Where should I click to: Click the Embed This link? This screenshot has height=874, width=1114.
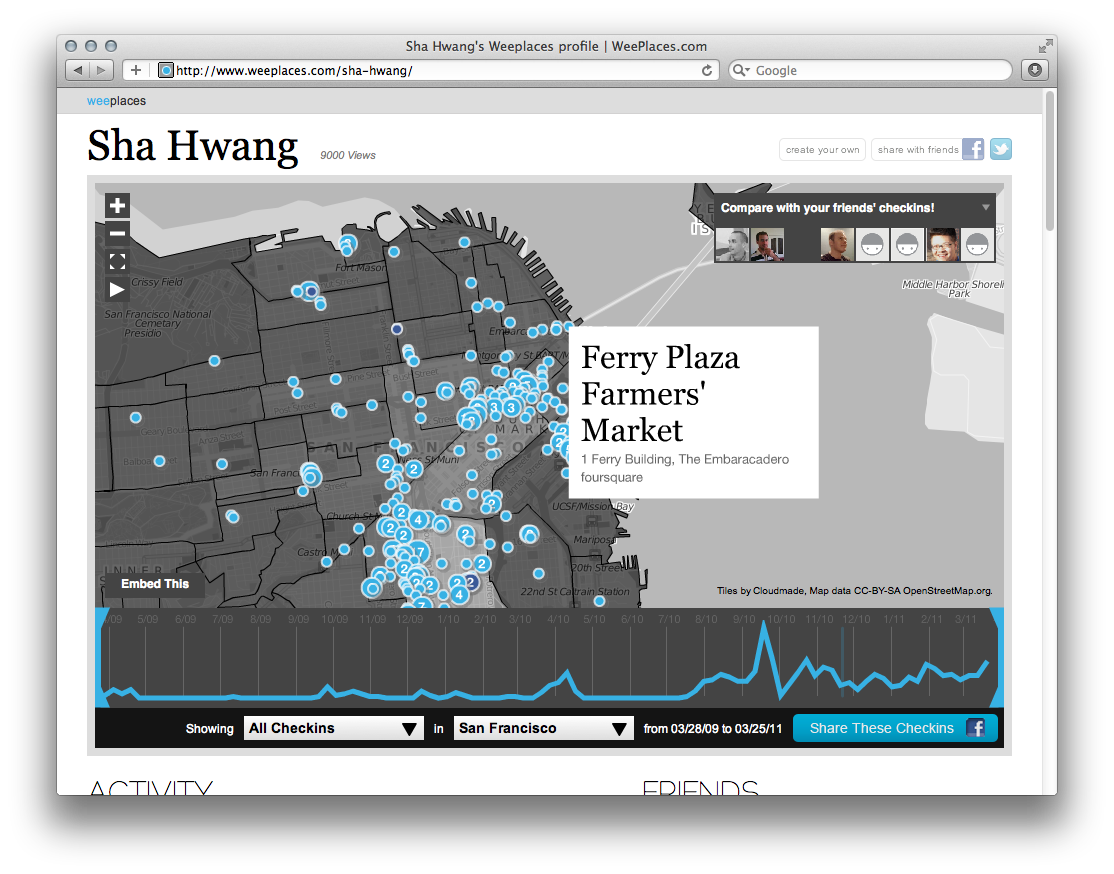(x=155, y=583)
